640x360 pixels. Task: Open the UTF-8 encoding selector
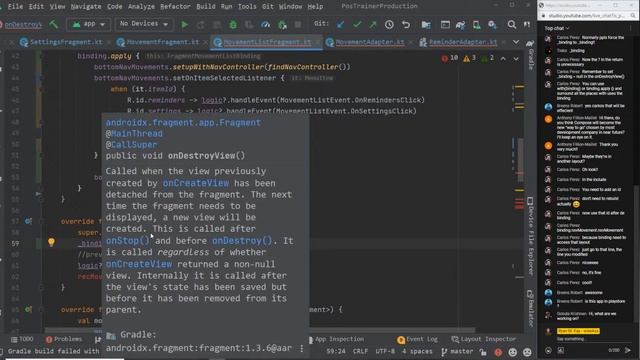tap(385, 351)
